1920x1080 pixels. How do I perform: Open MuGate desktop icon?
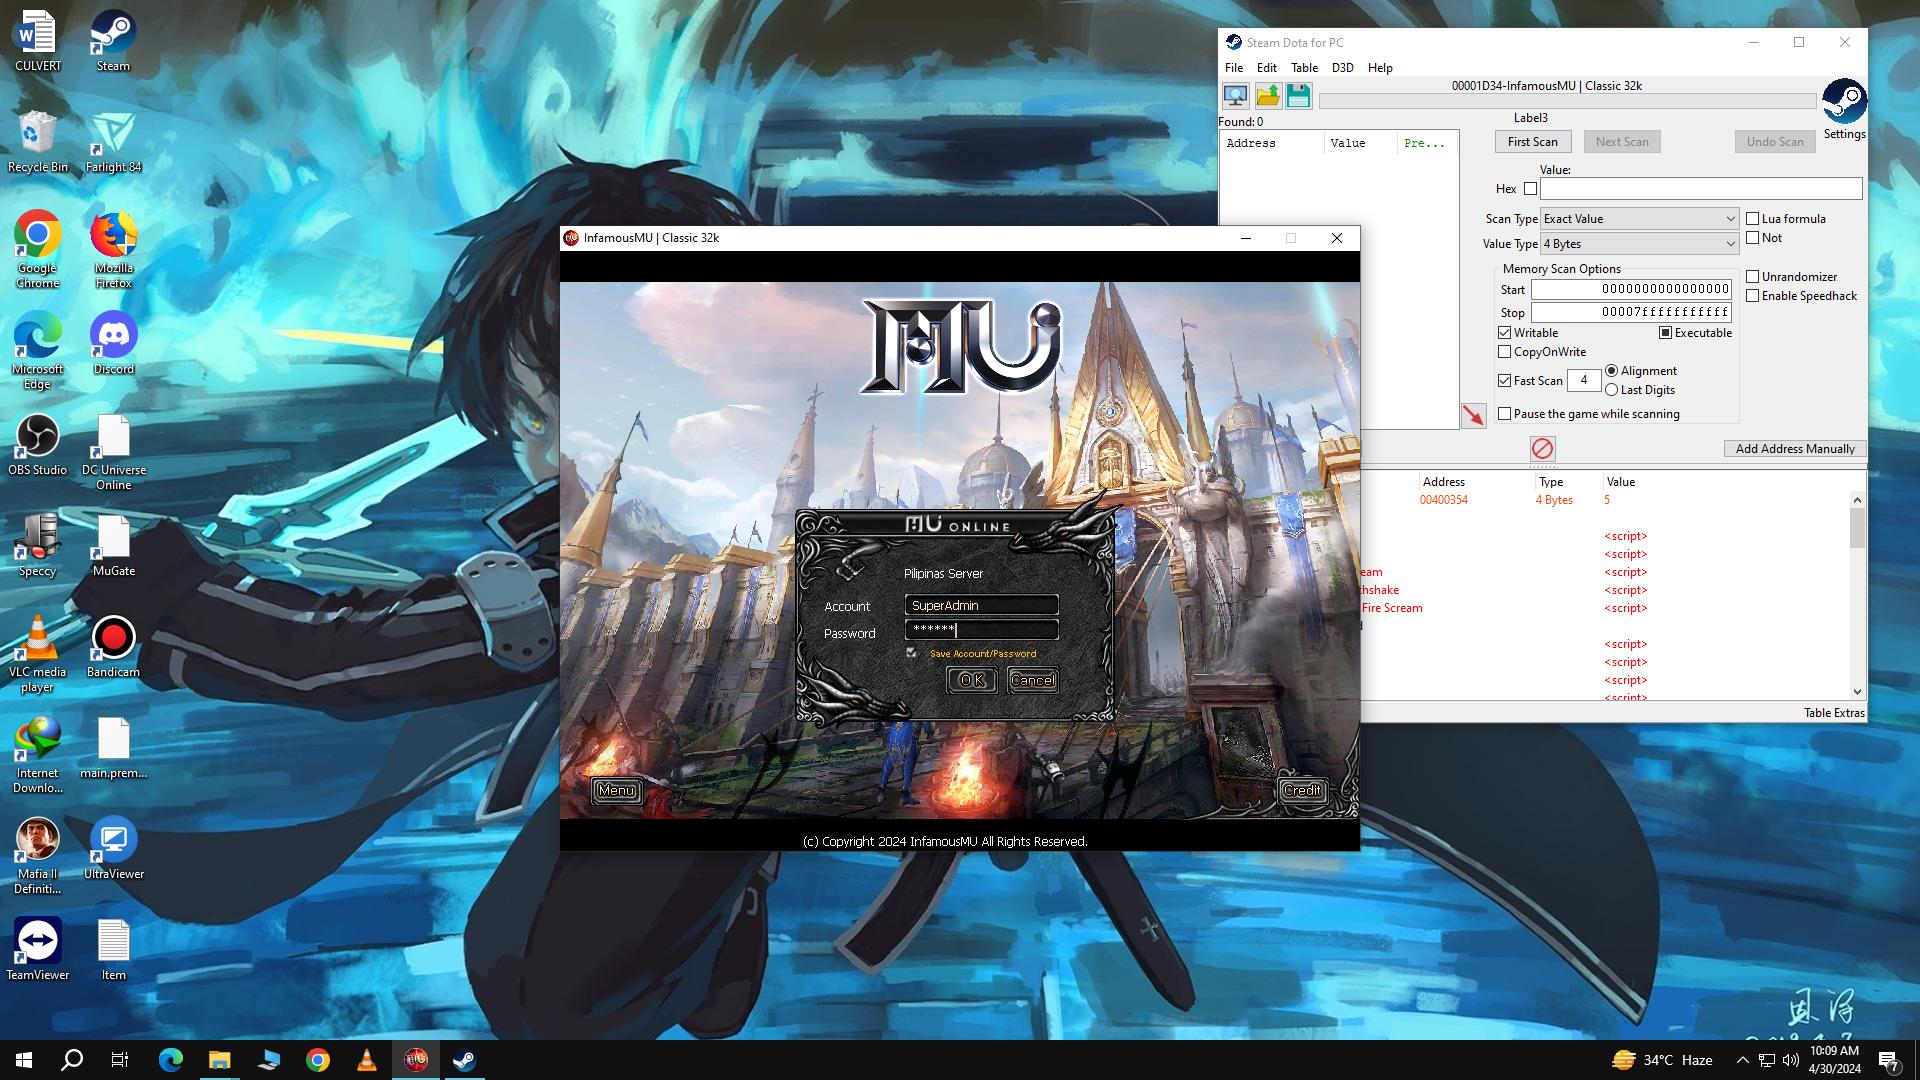tap(113, 545)
